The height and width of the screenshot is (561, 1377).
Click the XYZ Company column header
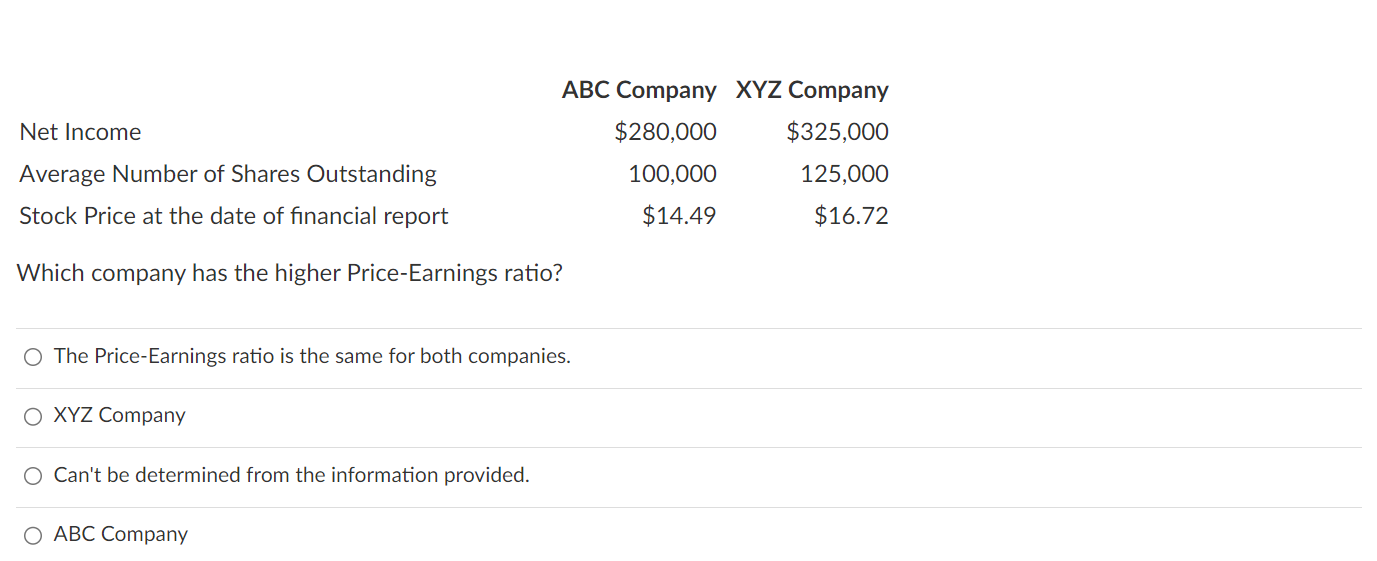[x=812, y=90]
